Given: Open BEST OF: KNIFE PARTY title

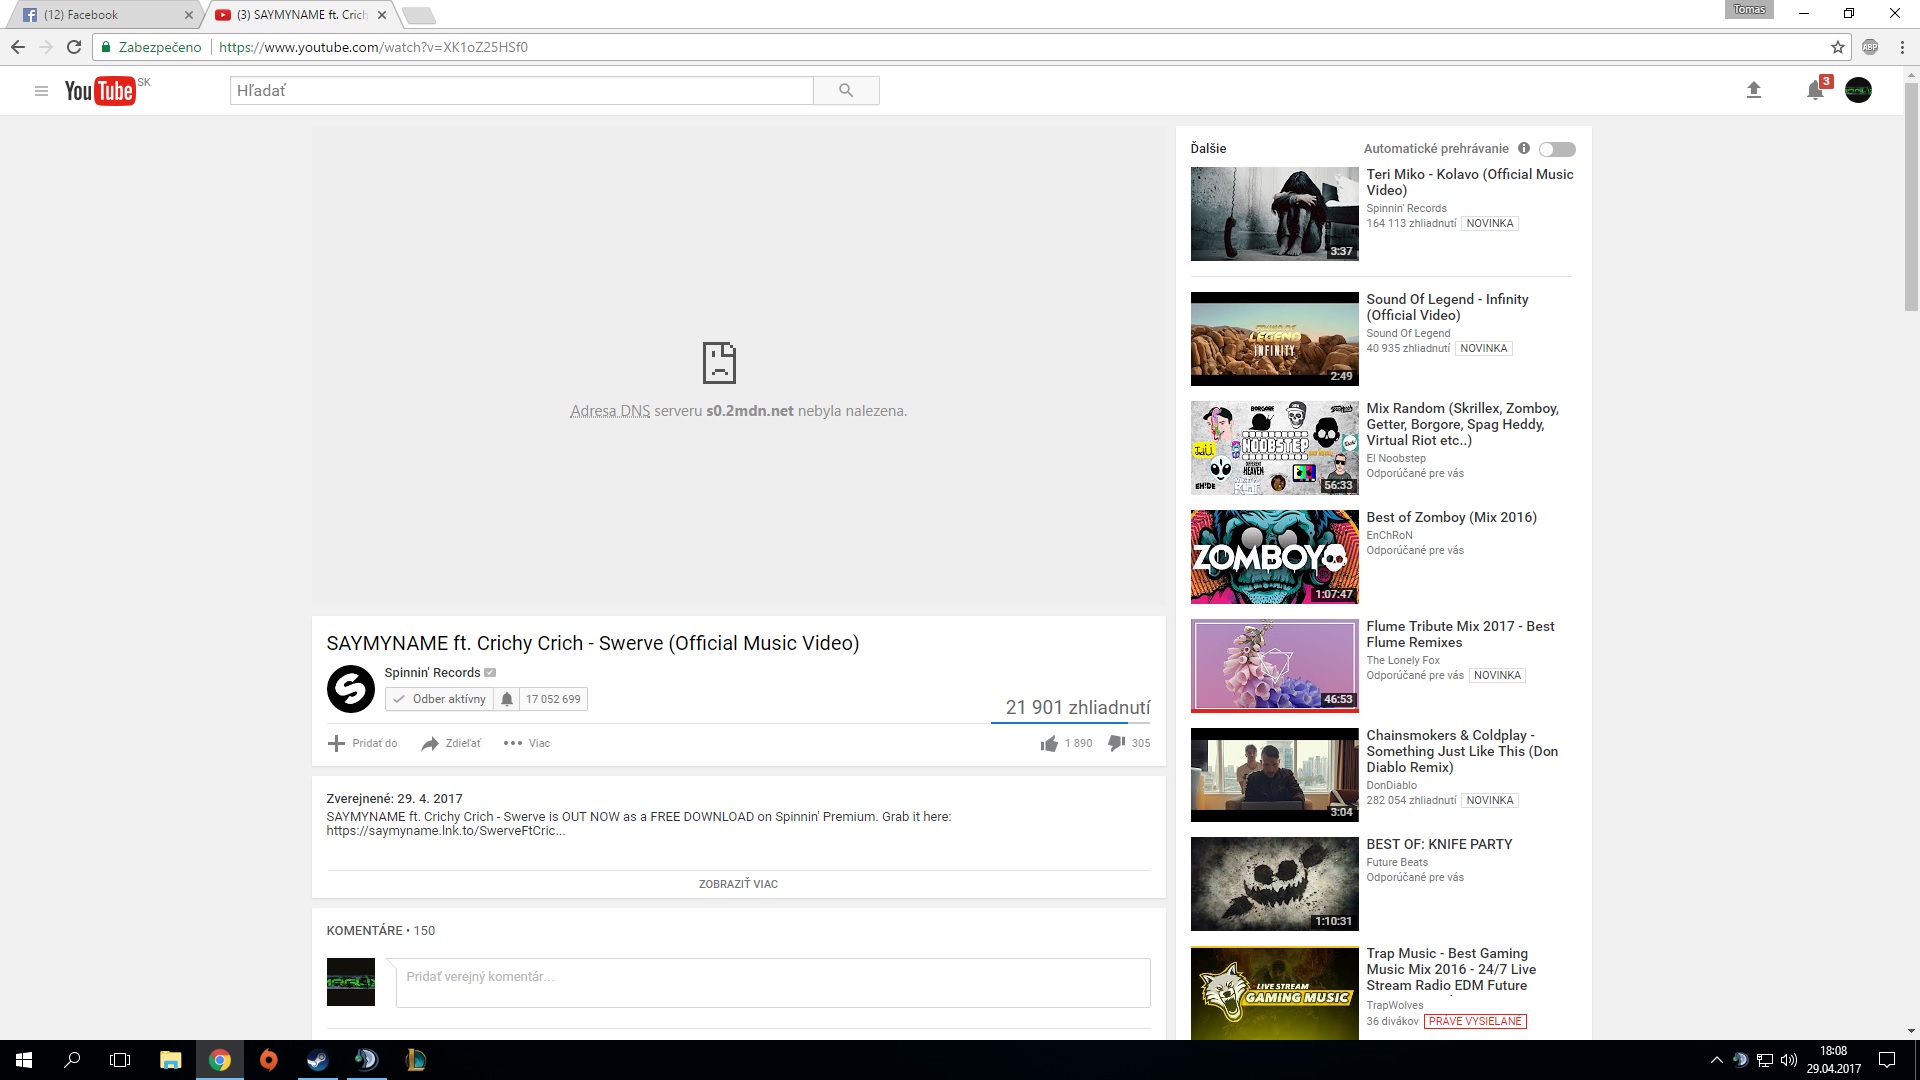Looking at the screenshot, I should pyautogui.click(x=1439, y=844).
